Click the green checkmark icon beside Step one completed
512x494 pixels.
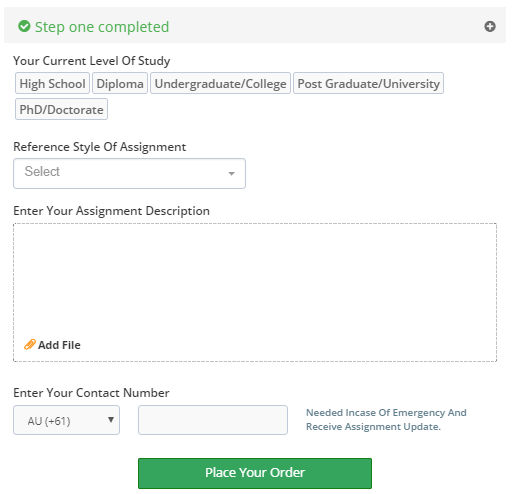click(24, 26)
